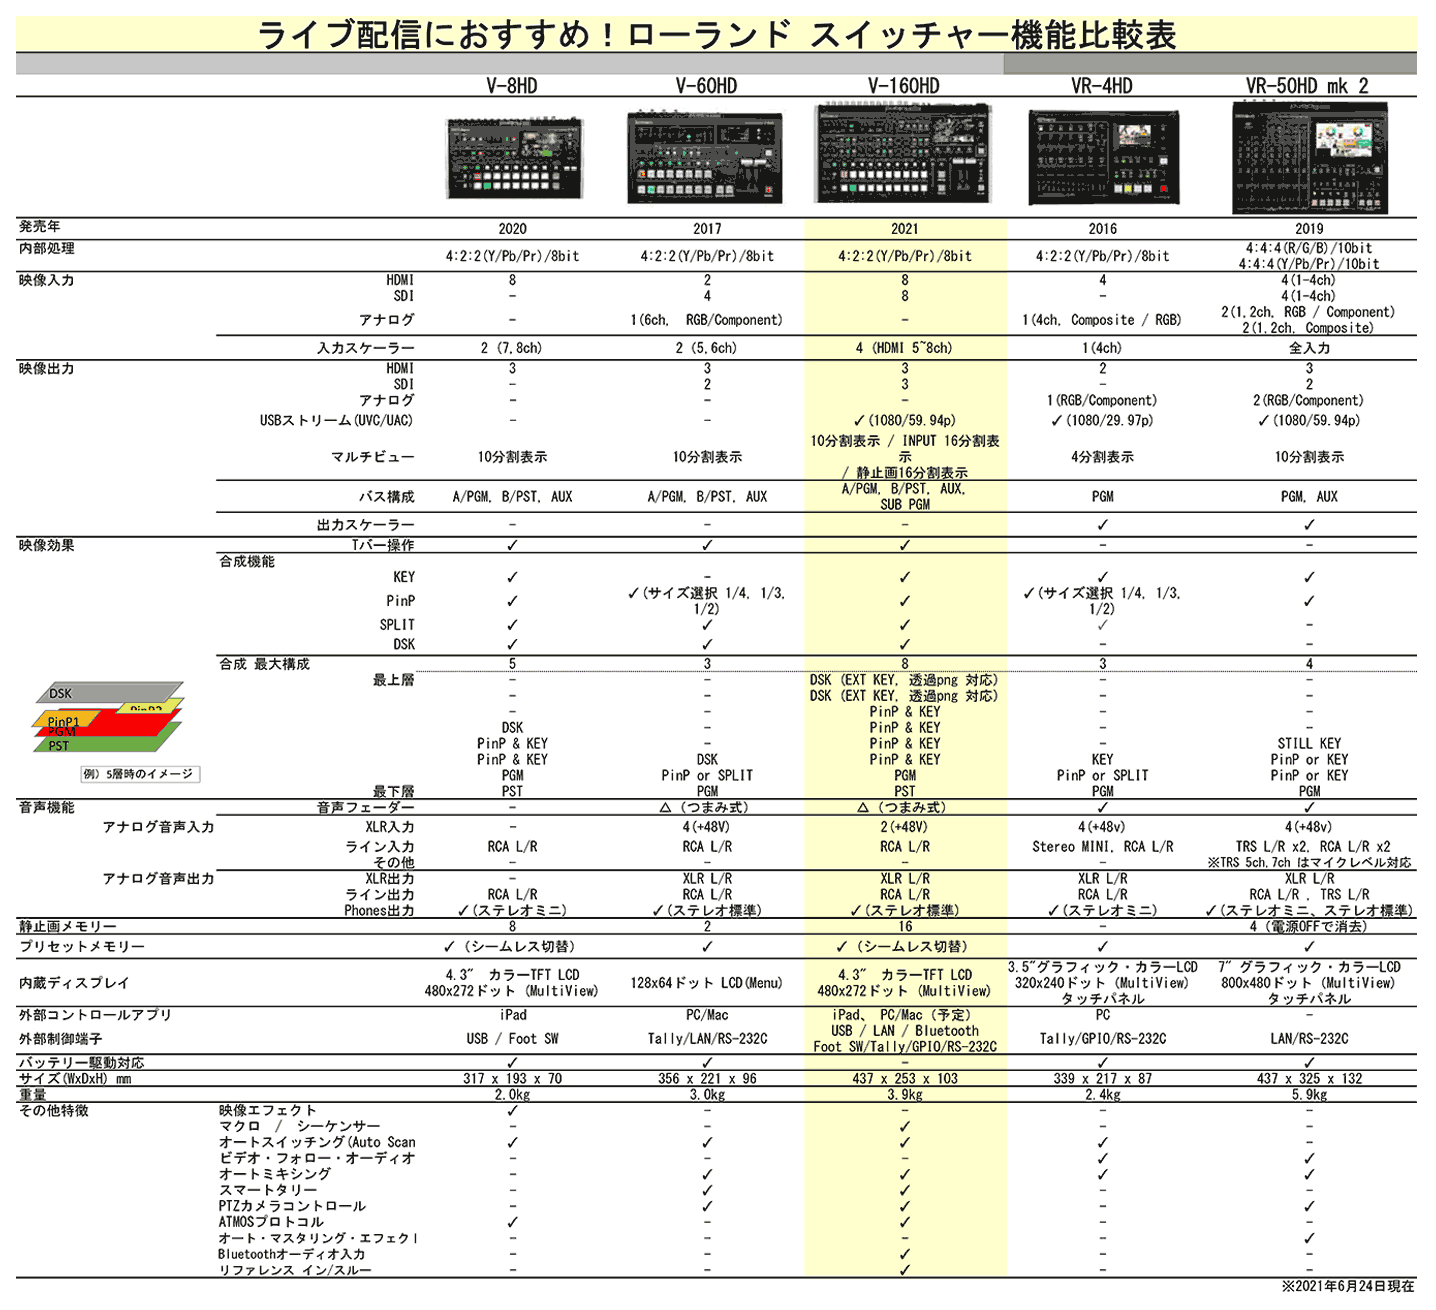Click the バッテリー駆動対応 row label
Viewport: 1436px width, 1310px height.
pyautogui.click(x=81, y=1063)
